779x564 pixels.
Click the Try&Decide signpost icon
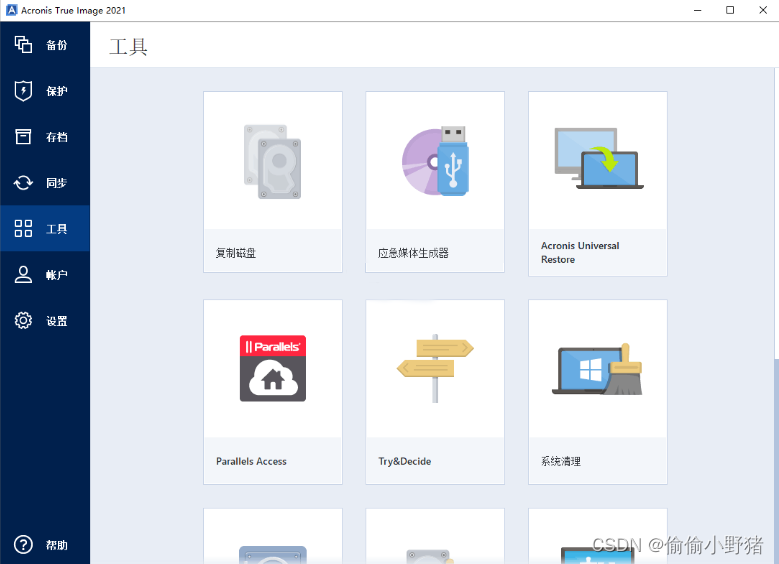click(435, 368)
